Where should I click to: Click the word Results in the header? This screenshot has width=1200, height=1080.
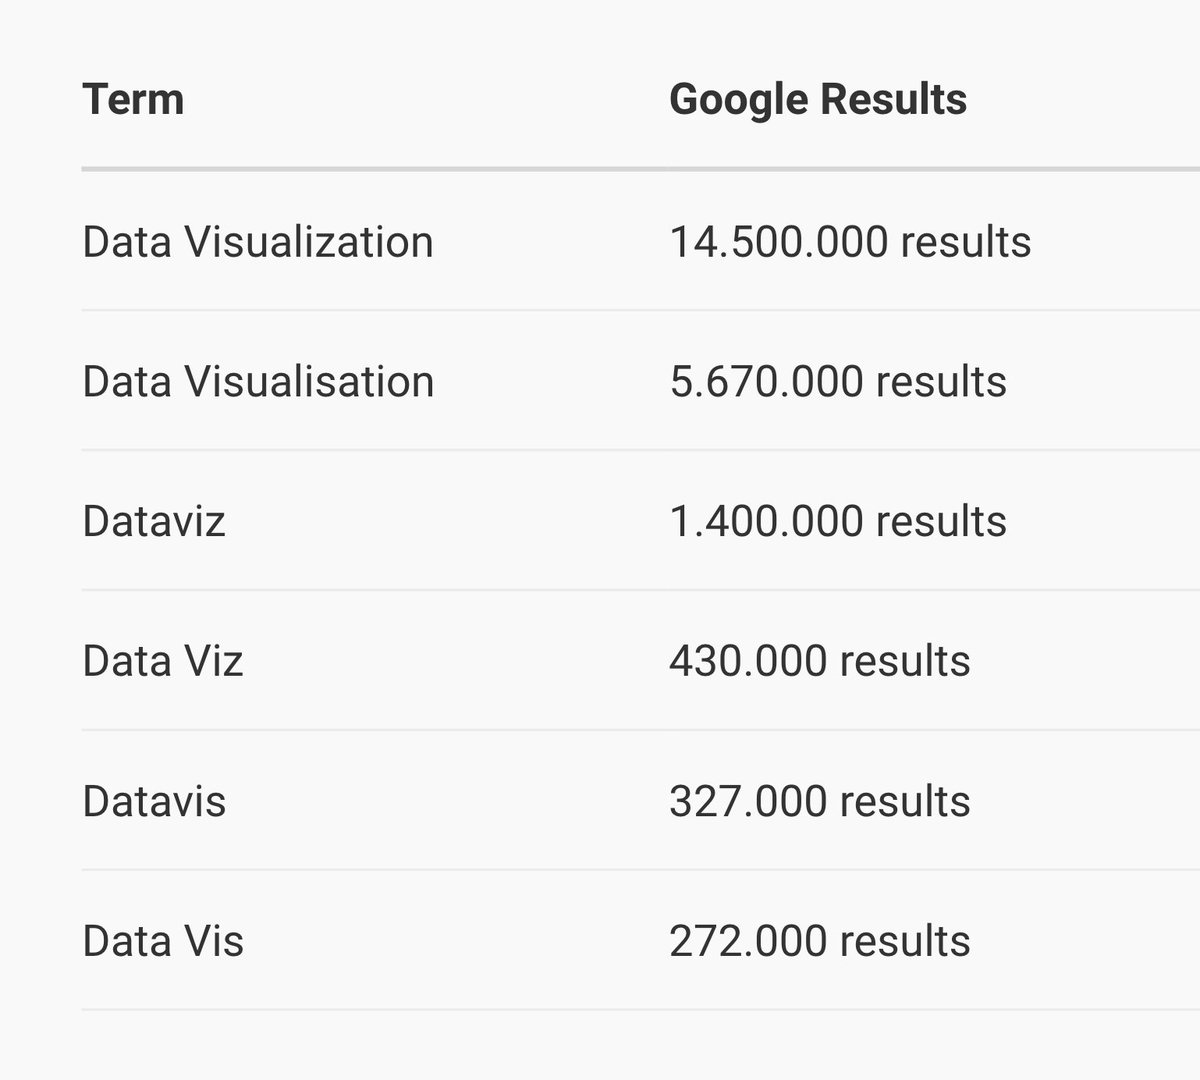pyautogui.click(x=893, y=99)
